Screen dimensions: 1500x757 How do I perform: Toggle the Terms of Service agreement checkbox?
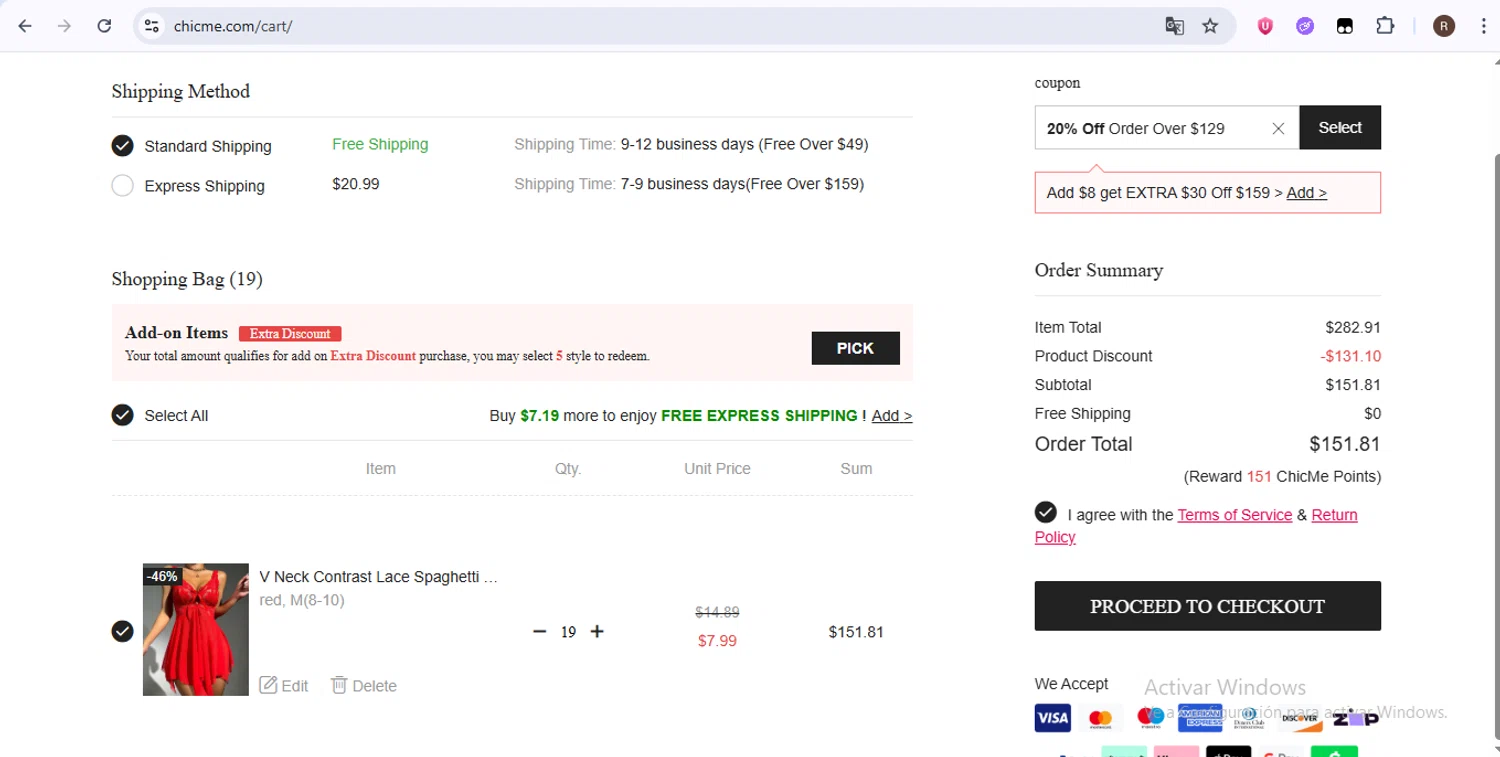tap(1046, 513)
